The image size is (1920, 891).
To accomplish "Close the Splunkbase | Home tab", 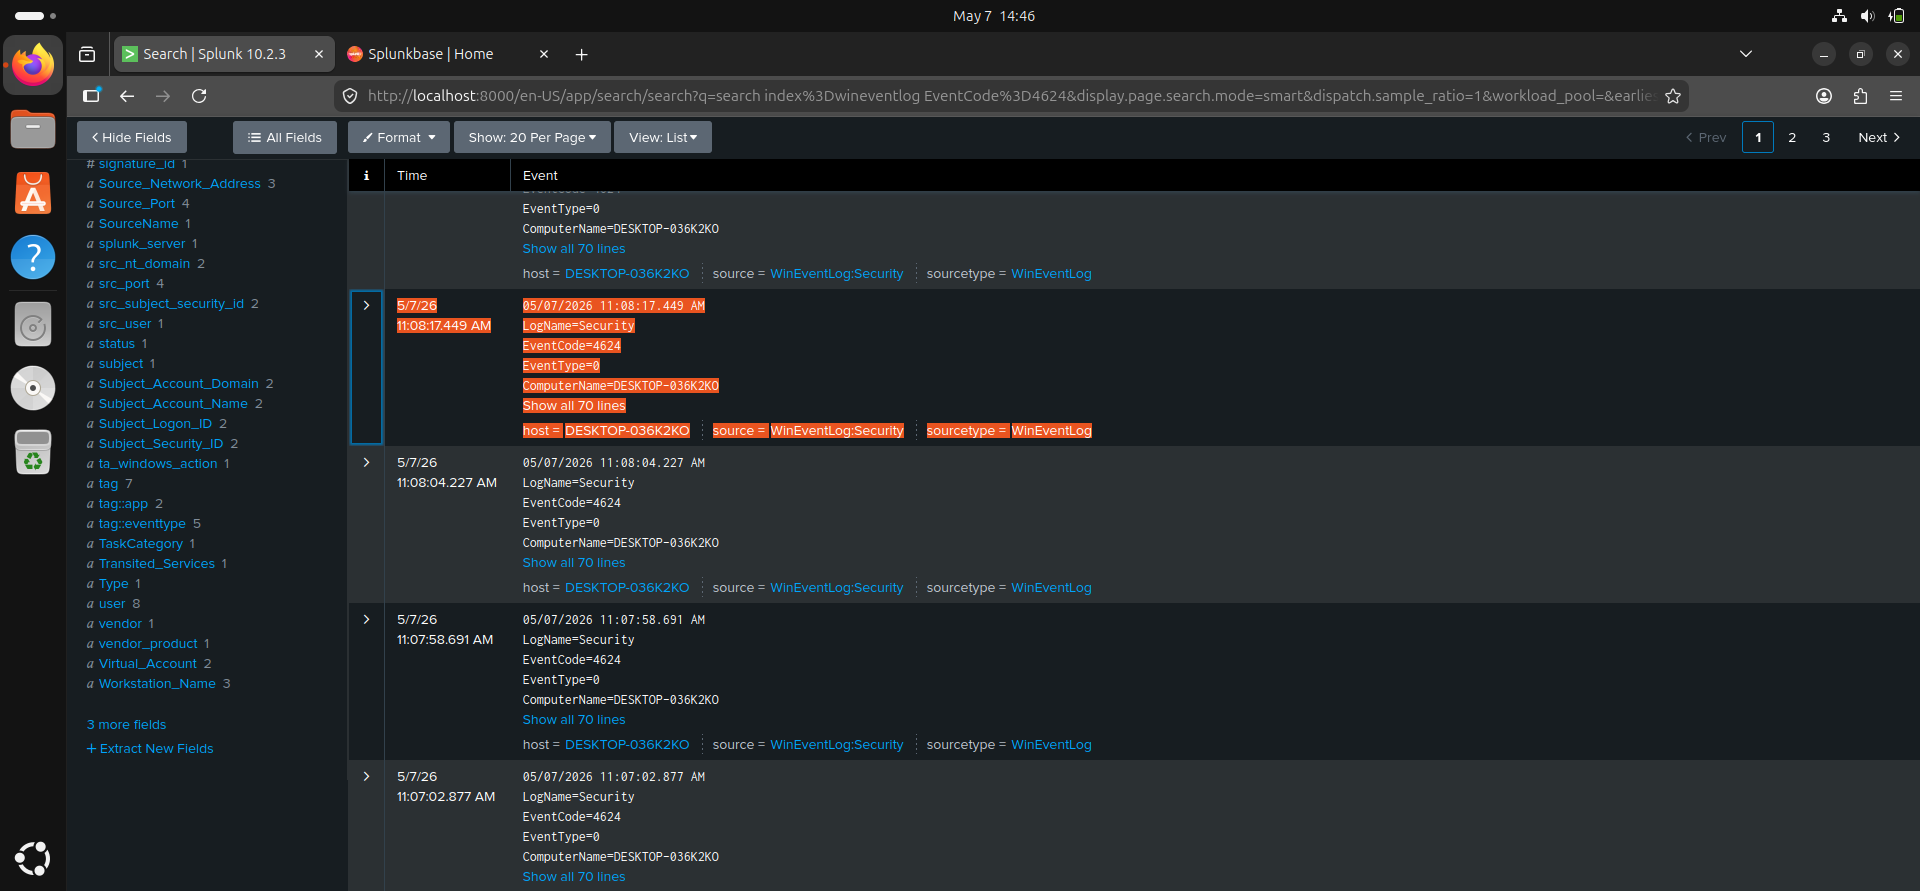I will point(544,54).
